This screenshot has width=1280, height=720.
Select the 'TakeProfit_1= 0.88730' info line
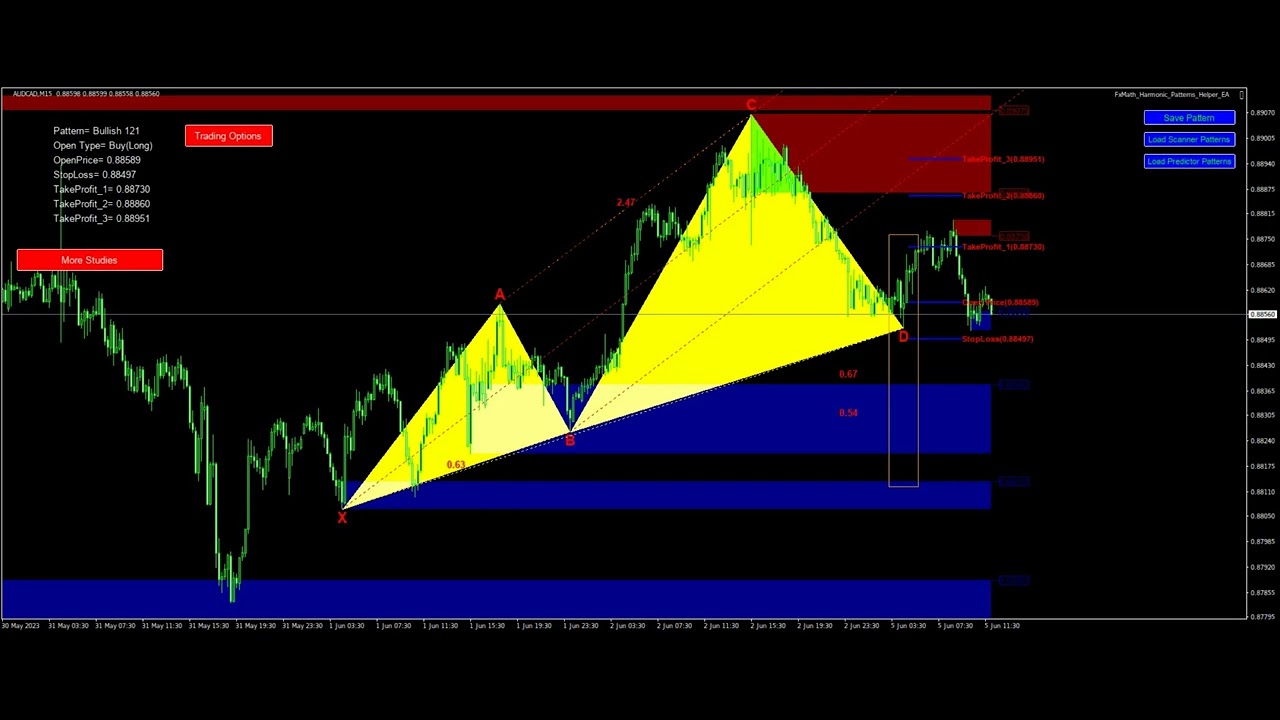[101, 189]
